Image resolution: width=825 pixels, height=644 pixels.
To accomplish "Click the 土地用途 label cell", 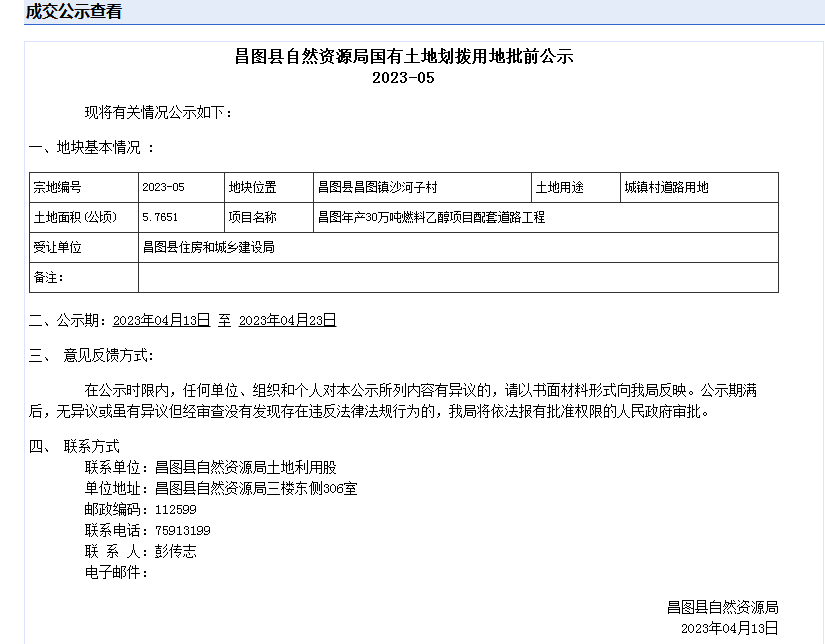I will (576, 187).
